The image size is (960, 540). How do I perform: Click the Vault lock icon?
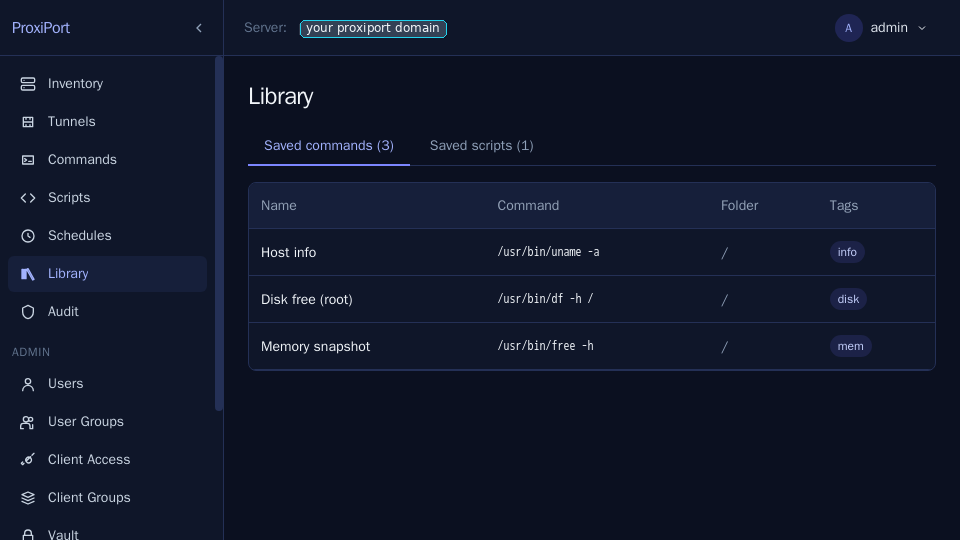28,534
